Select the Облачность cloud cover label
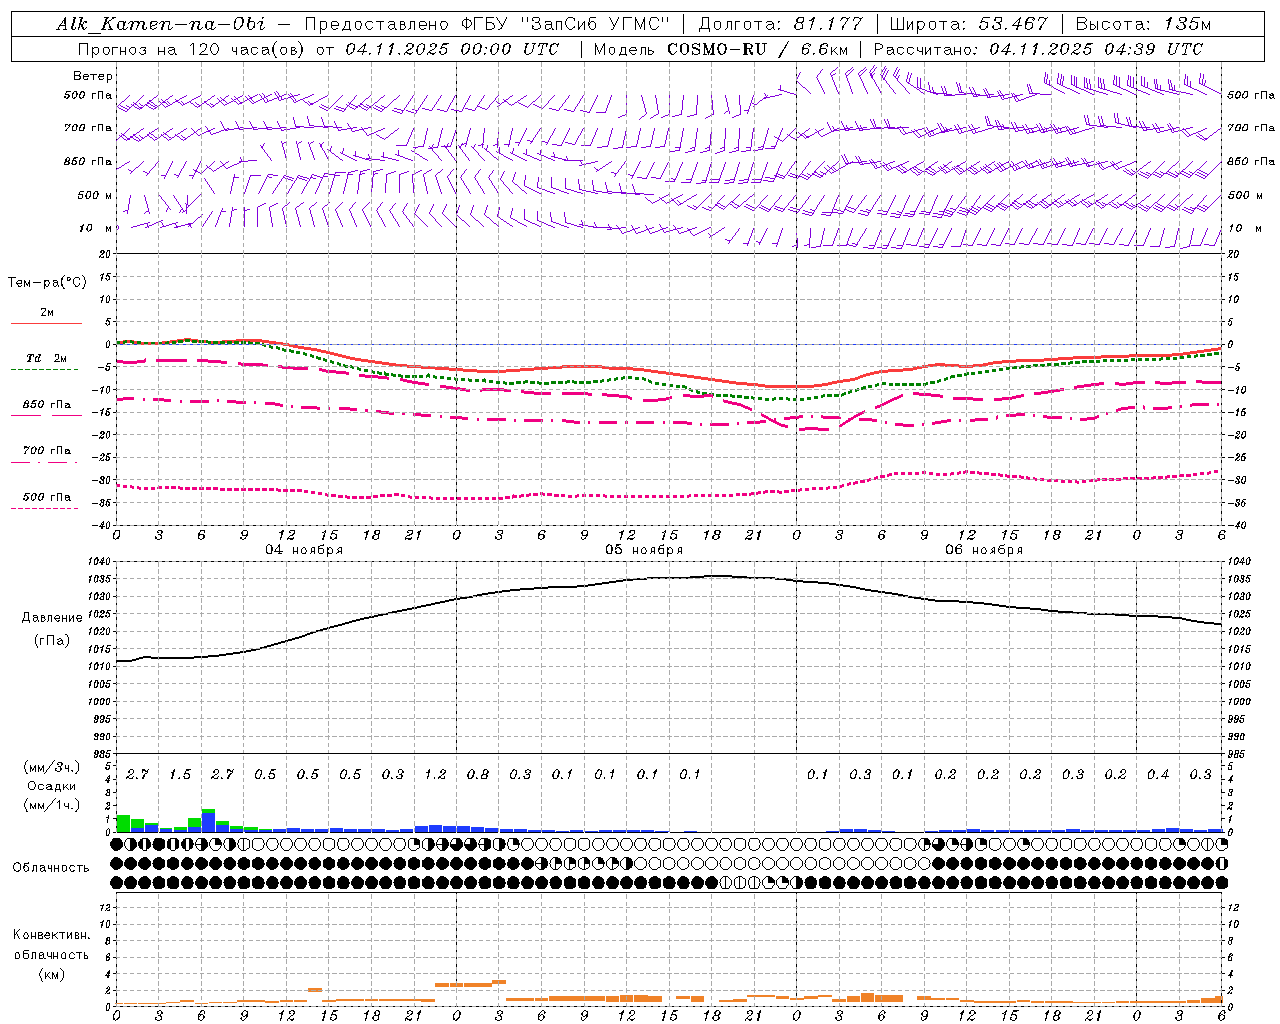 [51, 868]
